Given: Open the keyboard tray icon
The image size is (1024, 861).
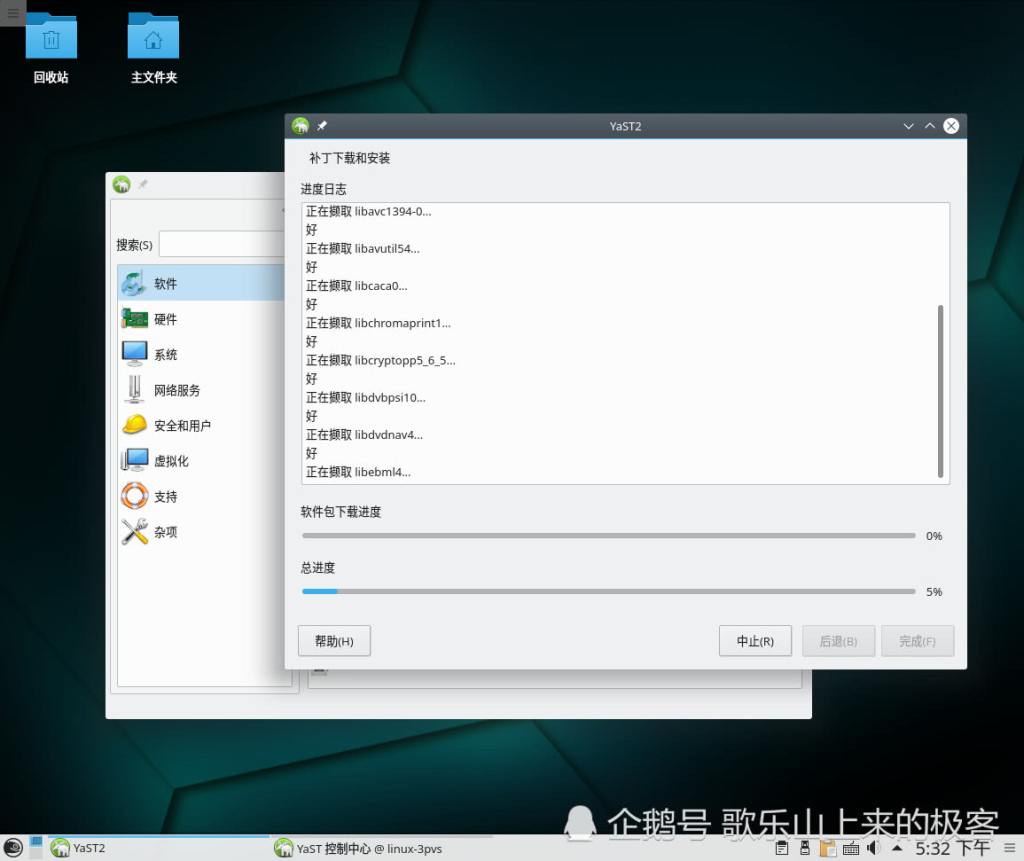Looking at the screenshot, I should [850, 849].
